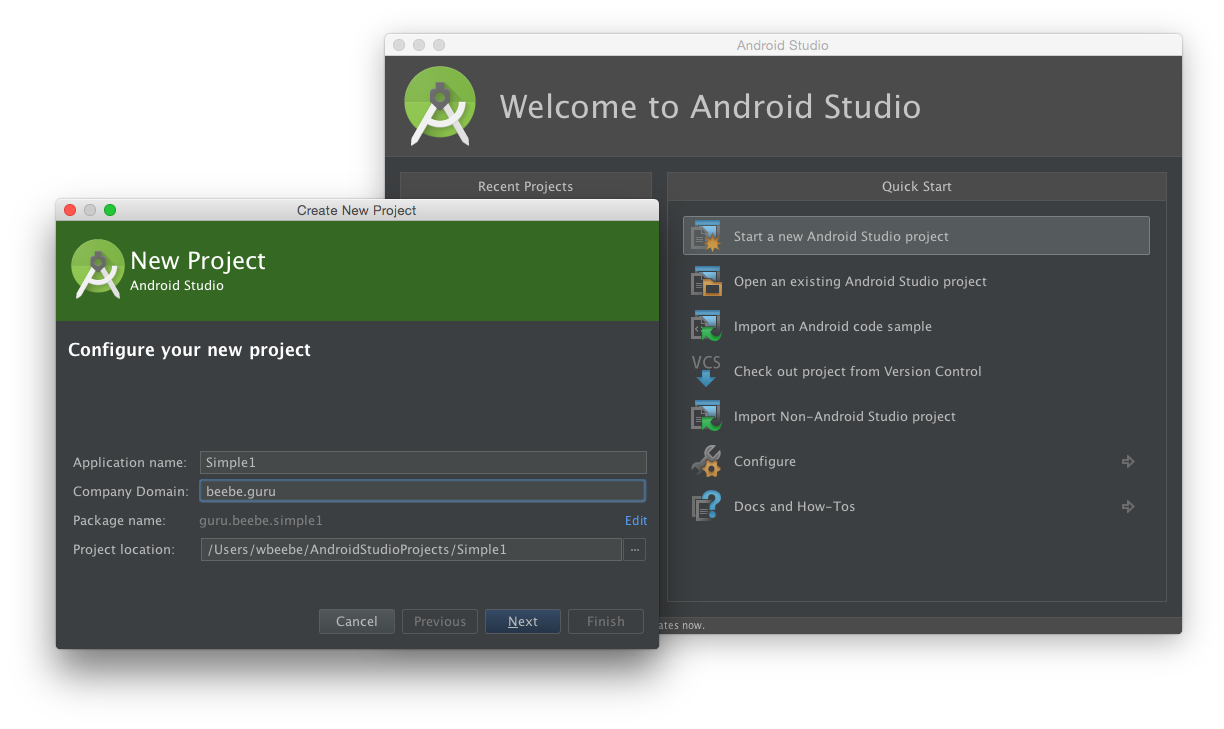1224x729 pixels.
Task: Click the Import an Android code sample icon
Action: click(706, 326)
